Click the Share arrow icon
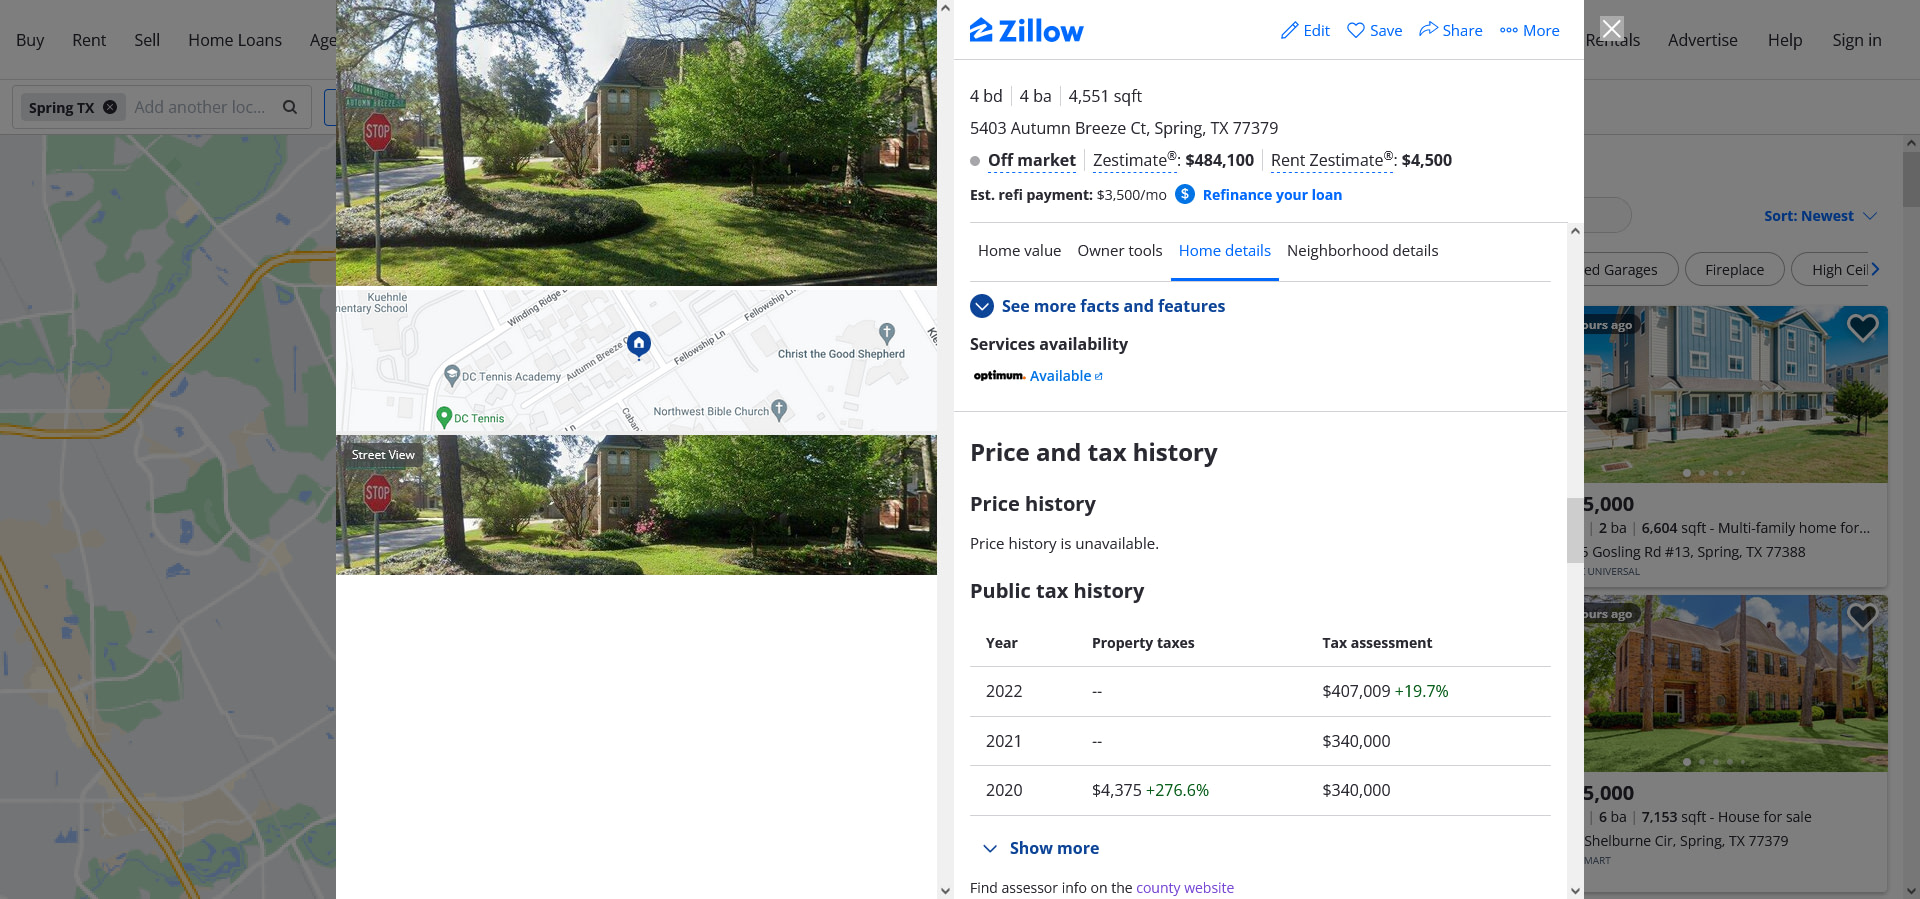 (x=1429, y=30)
